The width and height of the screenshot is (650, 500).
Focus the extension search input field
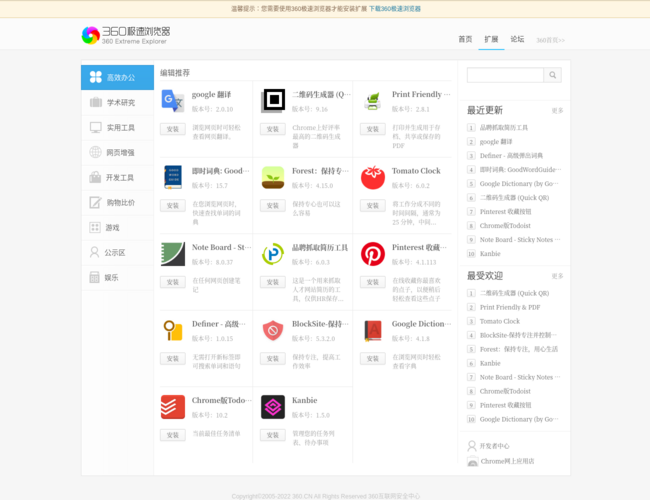[505, 75]
